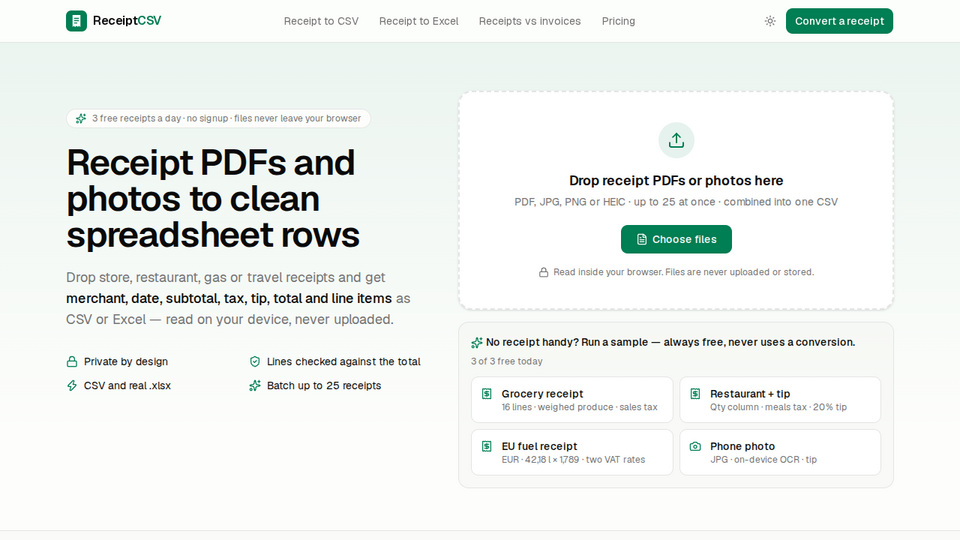This screenshot has height=540, width=960.
Task: Click 'JPG · on-device OCR · tip' subtitle
Action: (x=763, y=460)
